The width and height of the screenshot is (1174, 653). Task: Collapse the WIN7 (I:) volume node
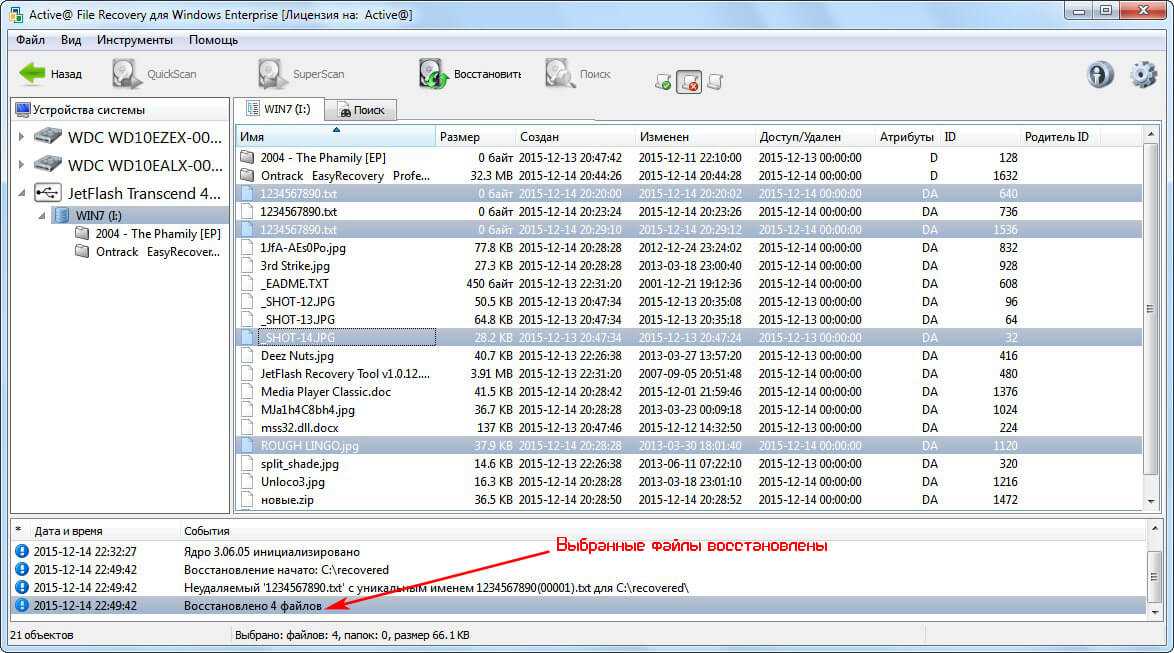42,216
